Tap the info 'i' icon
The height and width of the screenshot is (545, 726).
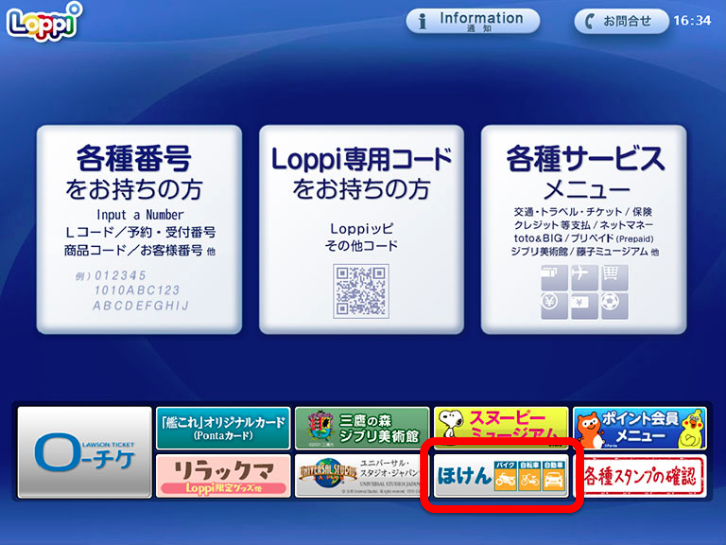[x=422, y=21]
